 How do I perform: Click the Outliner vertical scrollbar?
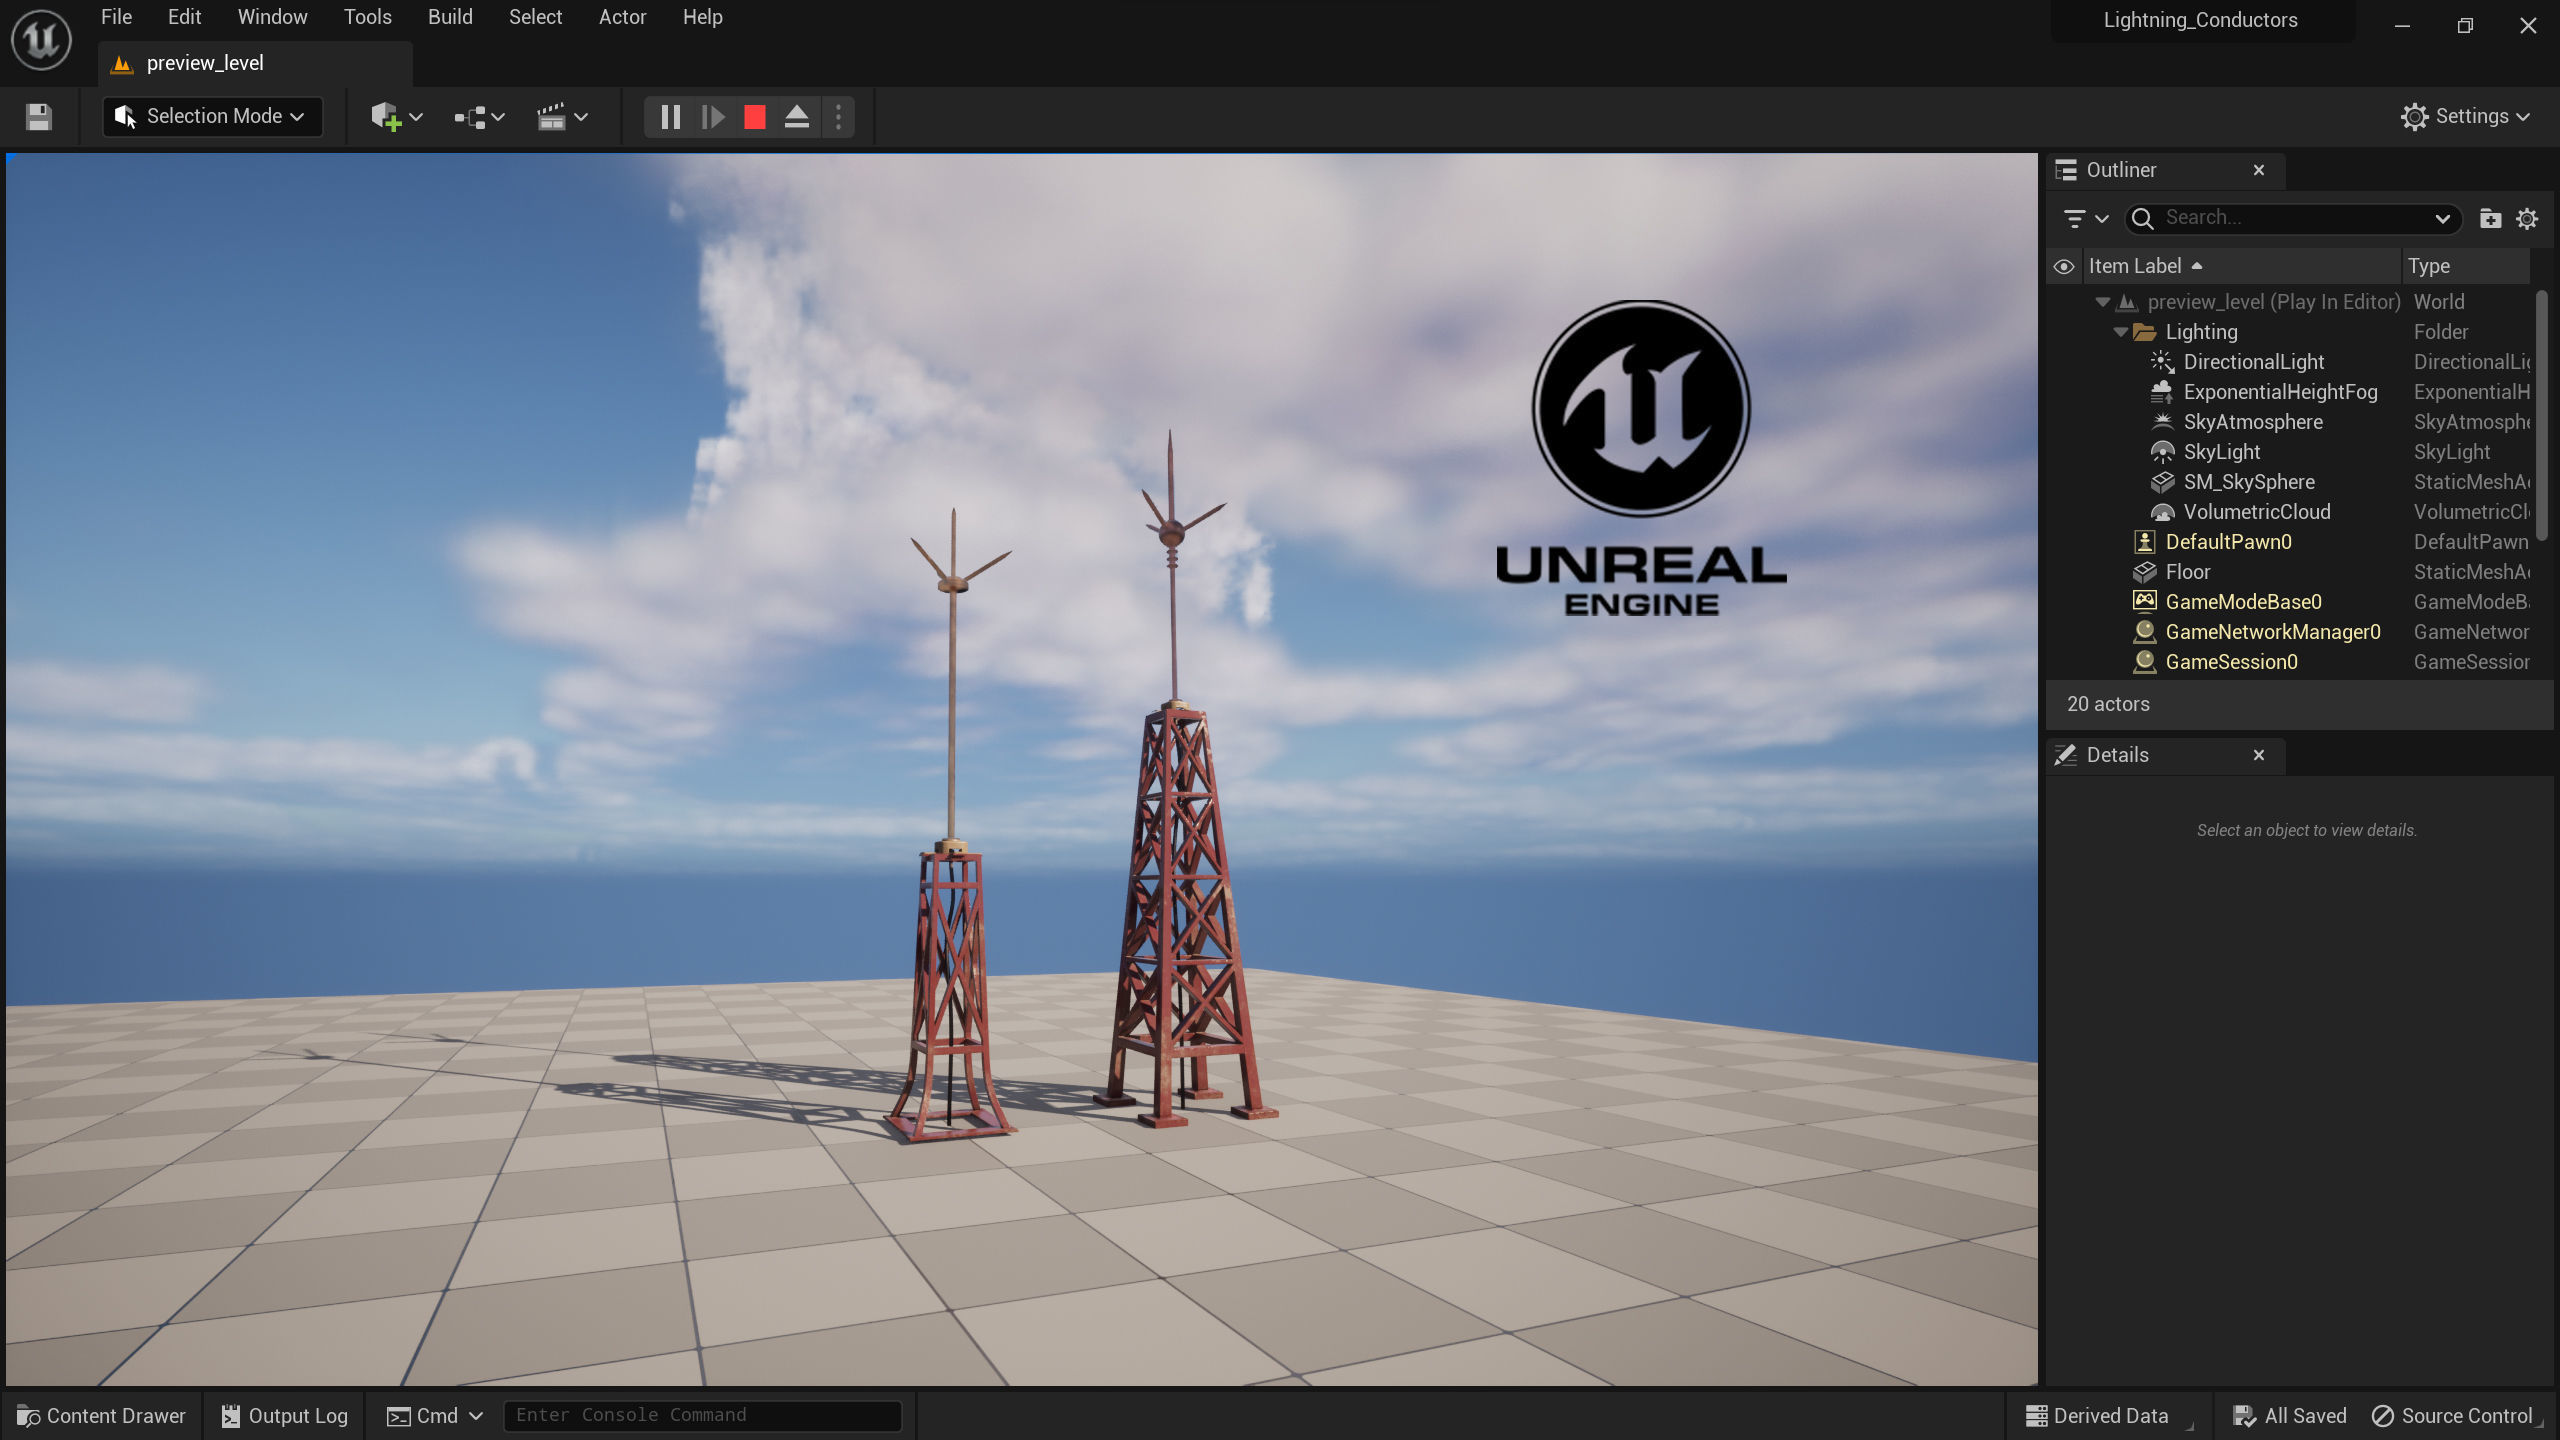(2541, 415)
